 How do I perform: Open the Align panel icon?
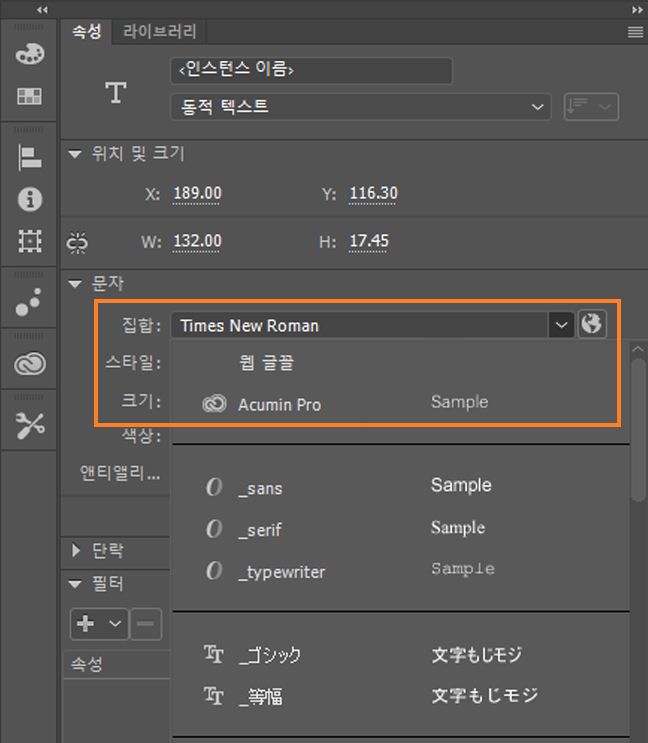coord(29,158)
